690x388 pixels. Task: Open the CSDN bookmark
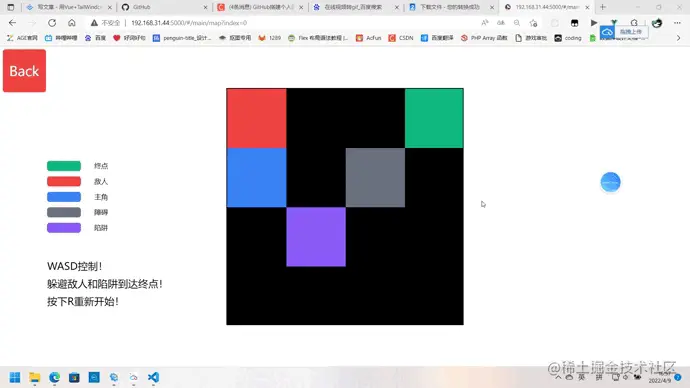tap(401, 38)
